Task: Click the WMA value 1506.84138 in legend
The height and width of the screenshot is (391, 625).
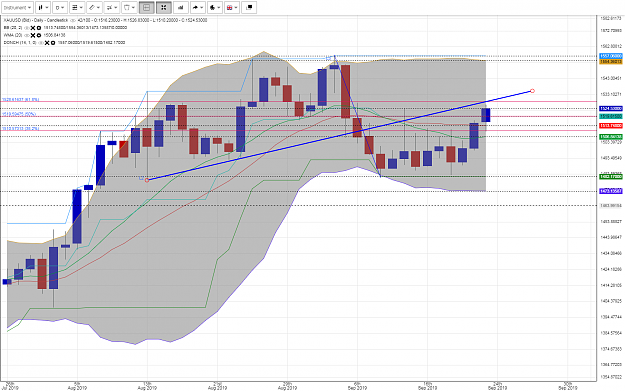Action: tap(54, 35)
